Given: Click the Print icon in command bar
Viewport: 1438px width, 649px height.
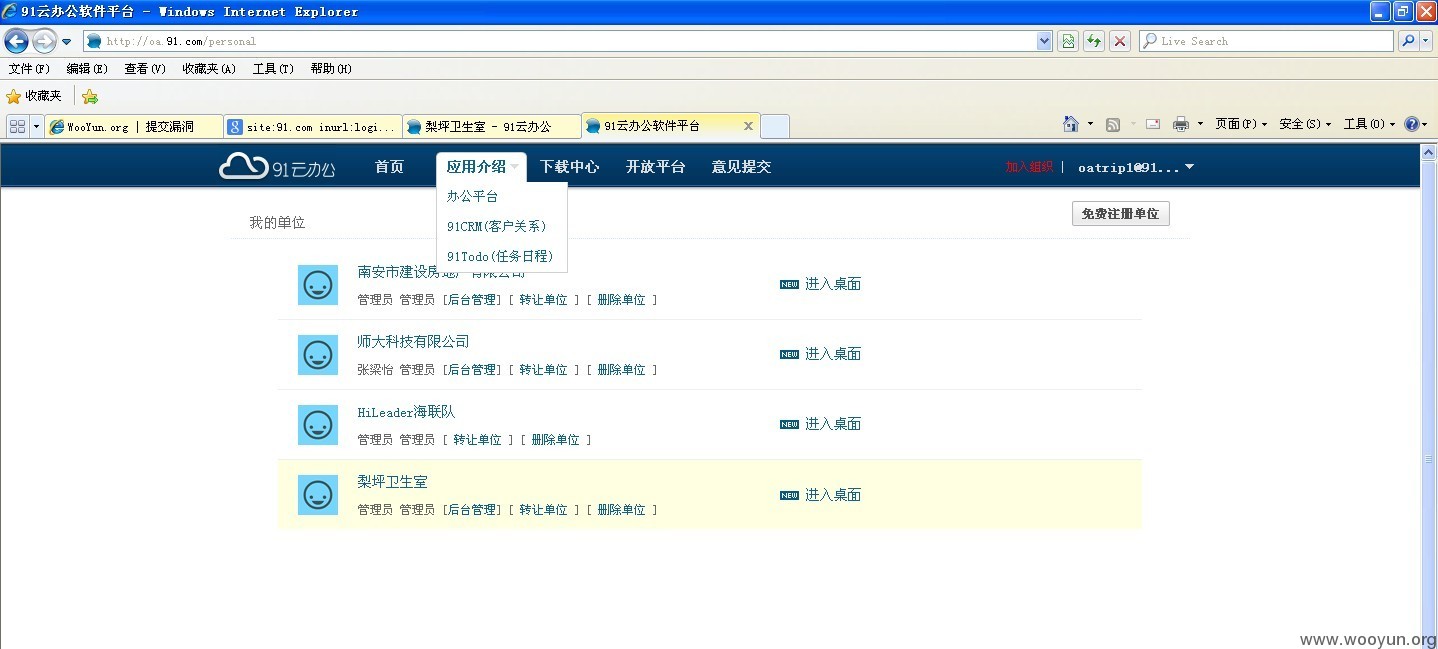Looking at the screenshot, I should tap(1181, 124).
